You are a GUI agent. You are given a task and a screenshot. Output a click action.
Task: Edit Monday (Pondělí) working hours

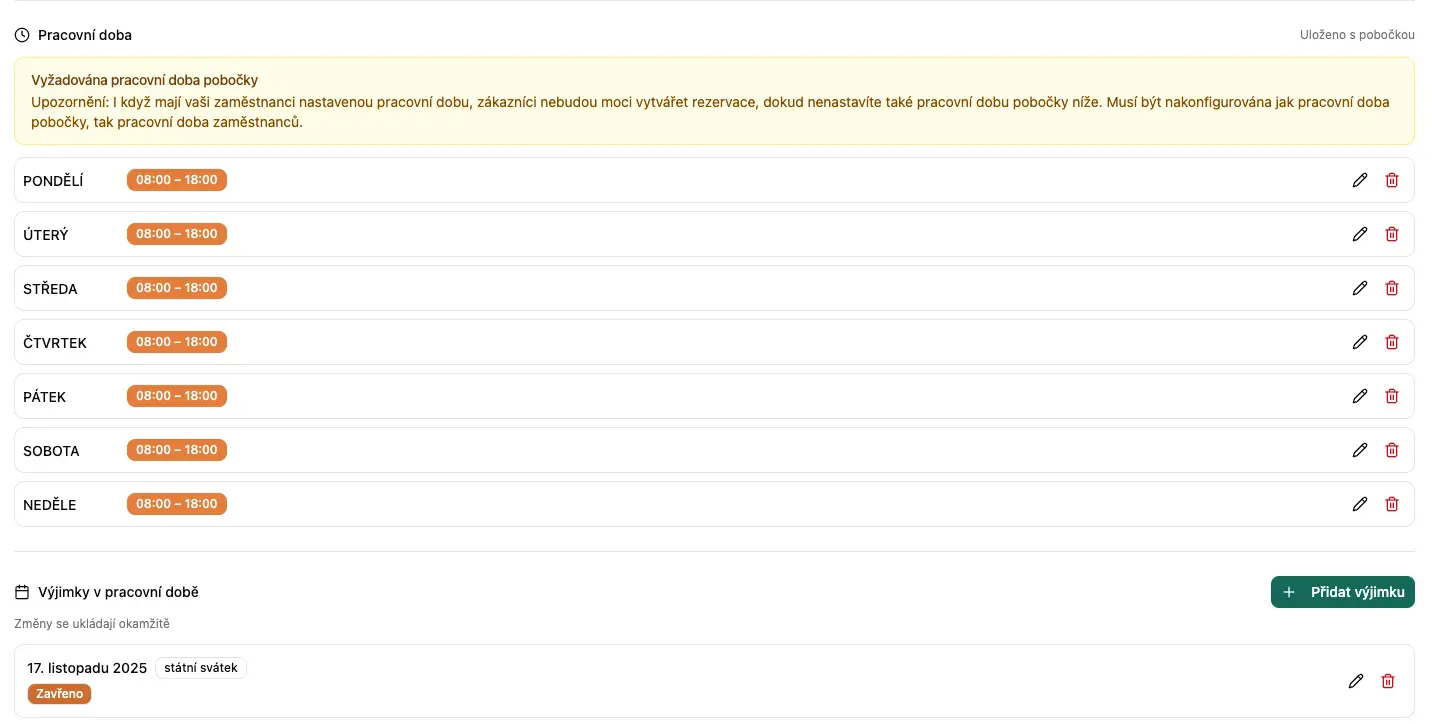(x=1359, y=180)
